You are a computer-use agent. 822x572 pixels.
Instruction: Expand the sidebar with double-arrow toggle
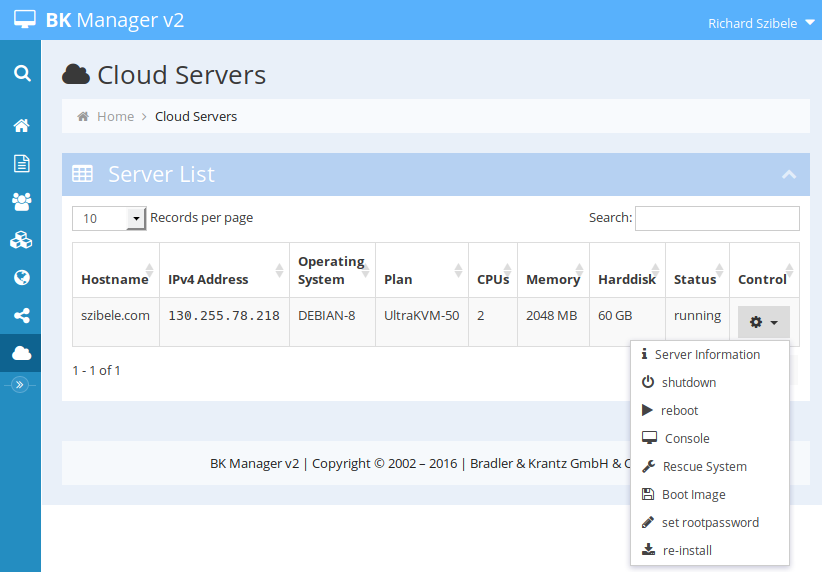pos(20,384)
